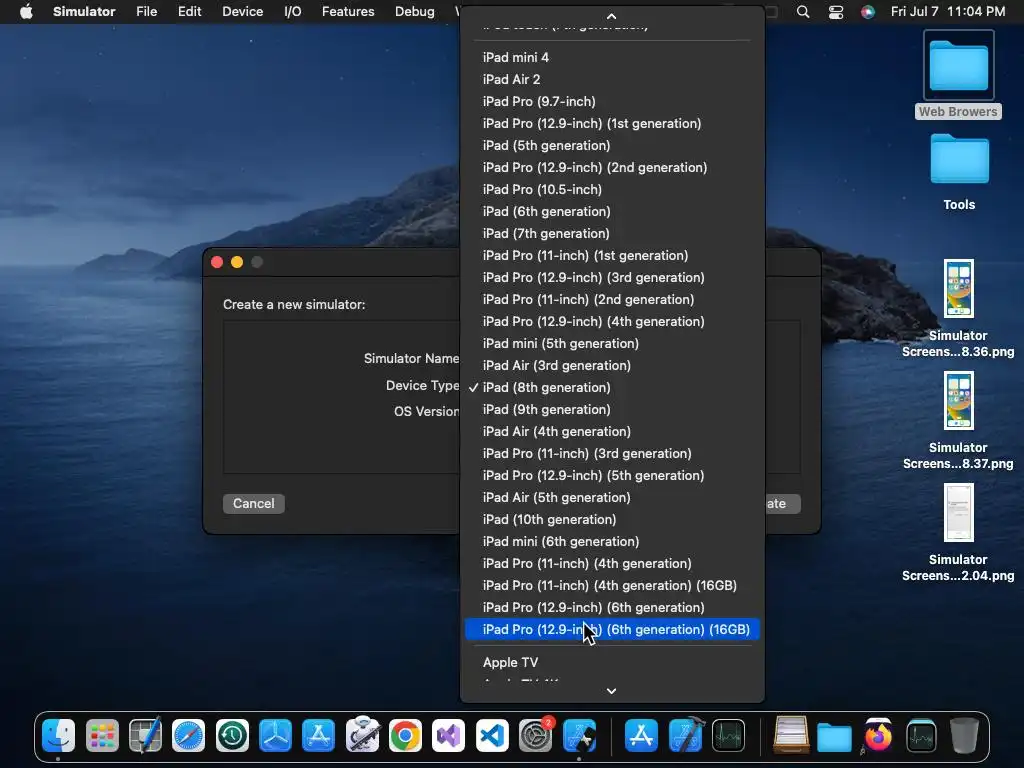
Task: Choose iPad (5th generation)
Action: (612, 146)
